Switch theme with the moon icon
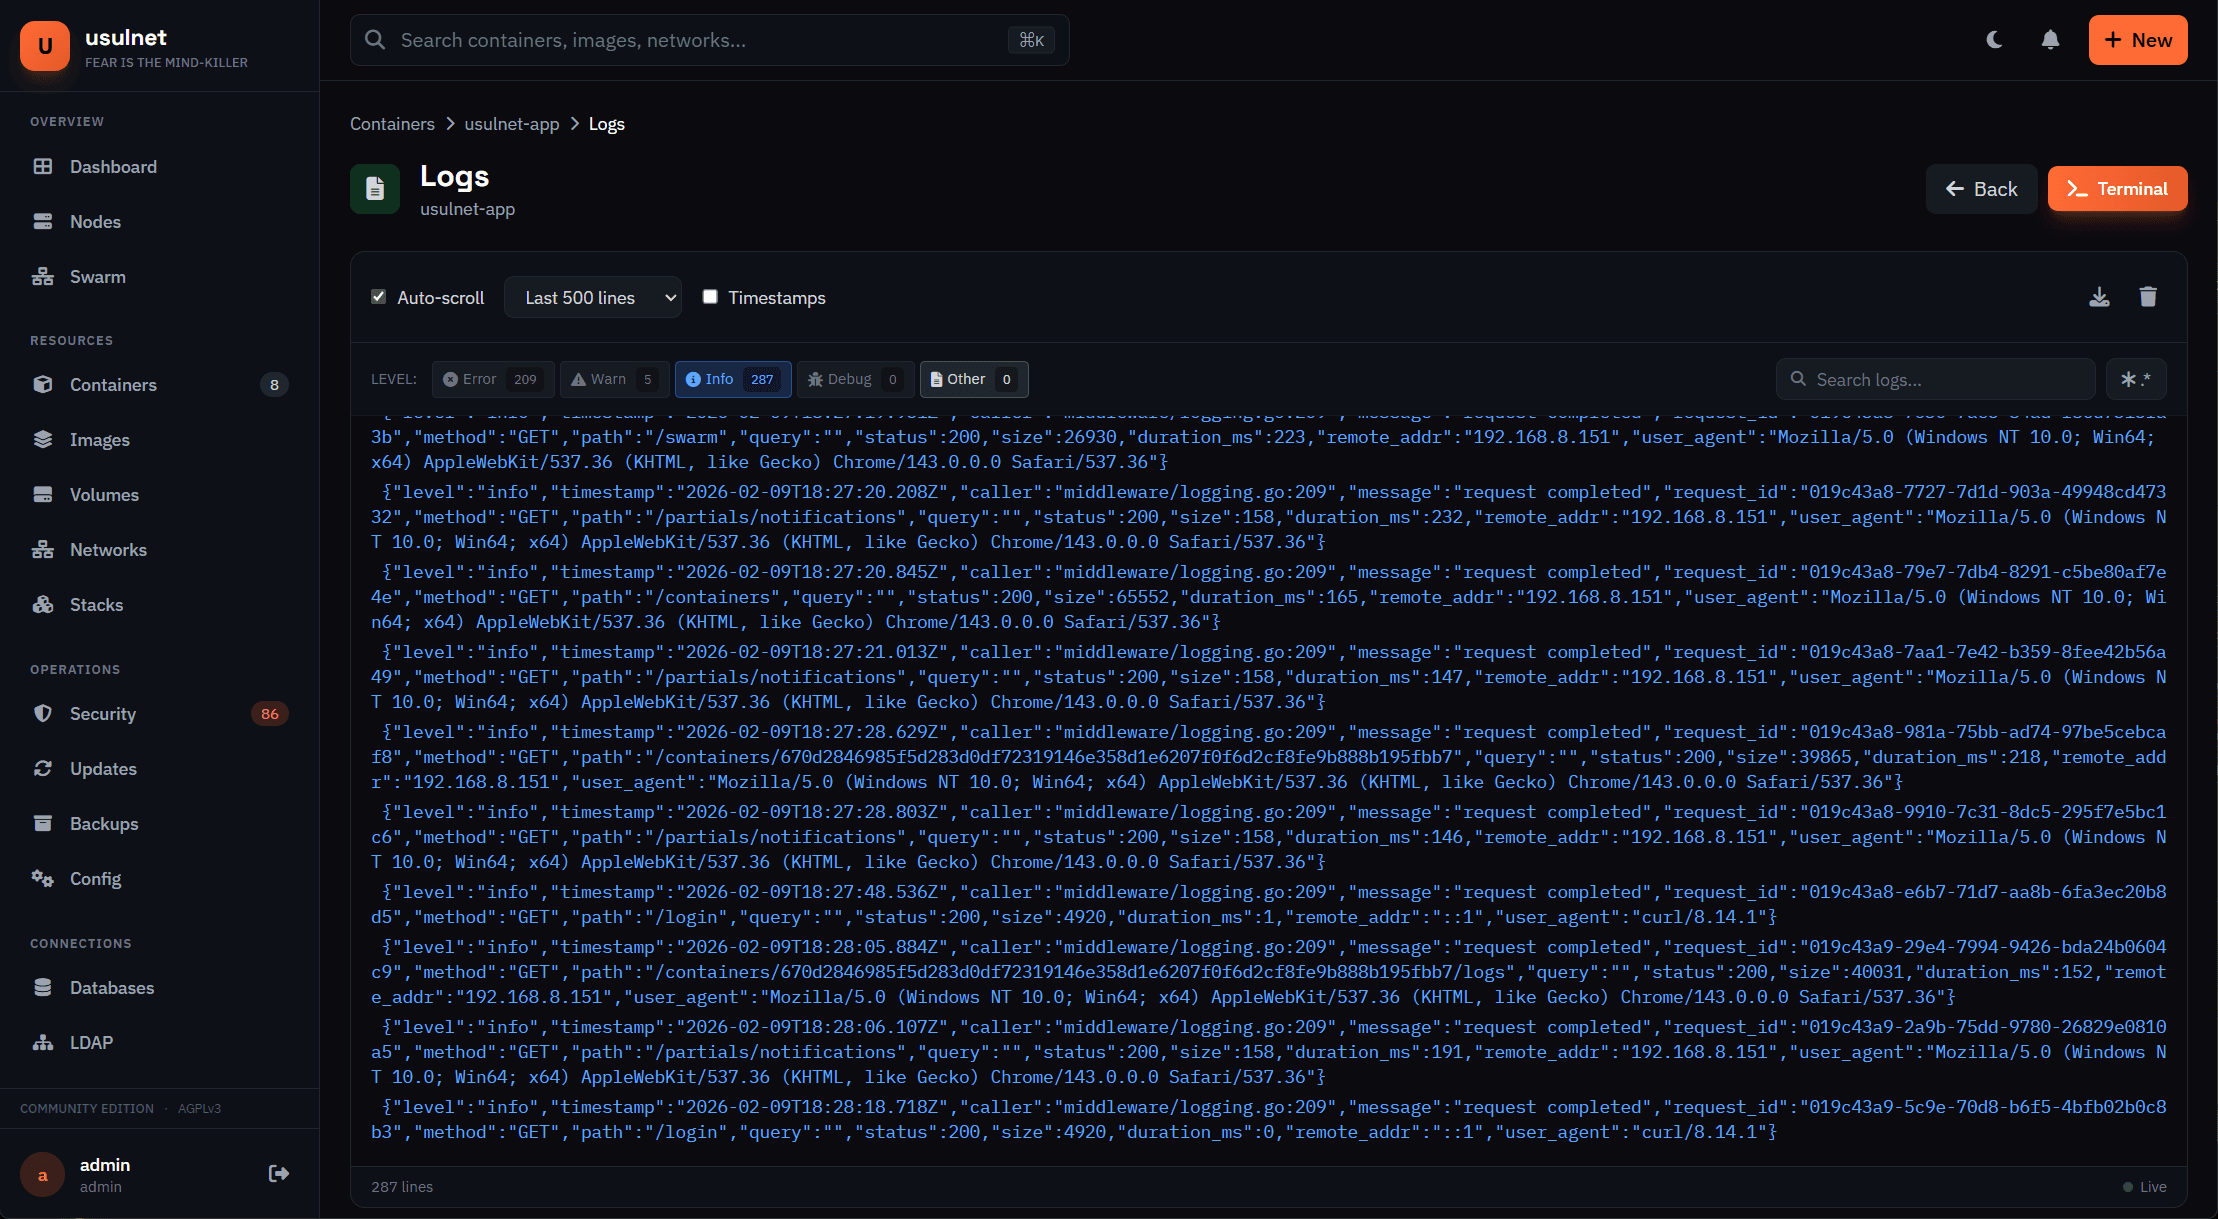 point(1994,40)
